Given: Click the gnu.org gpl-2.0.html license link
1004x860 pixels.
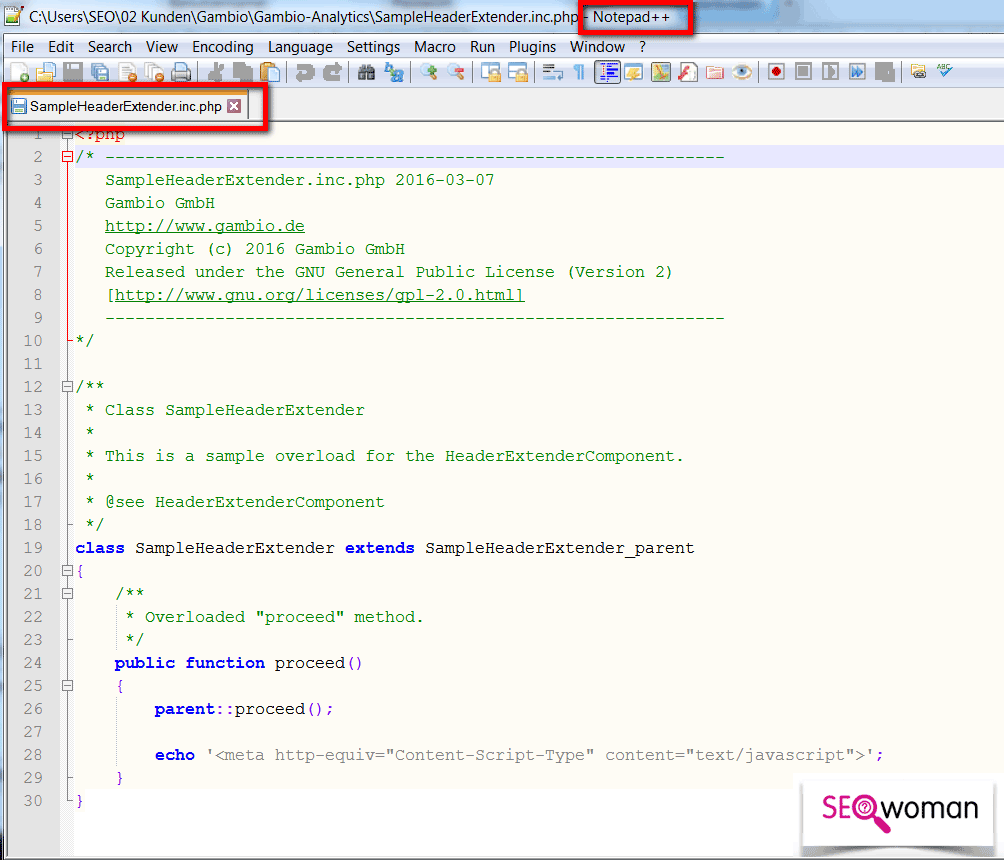Looking at the screenshot, I should tap(316, 295).
